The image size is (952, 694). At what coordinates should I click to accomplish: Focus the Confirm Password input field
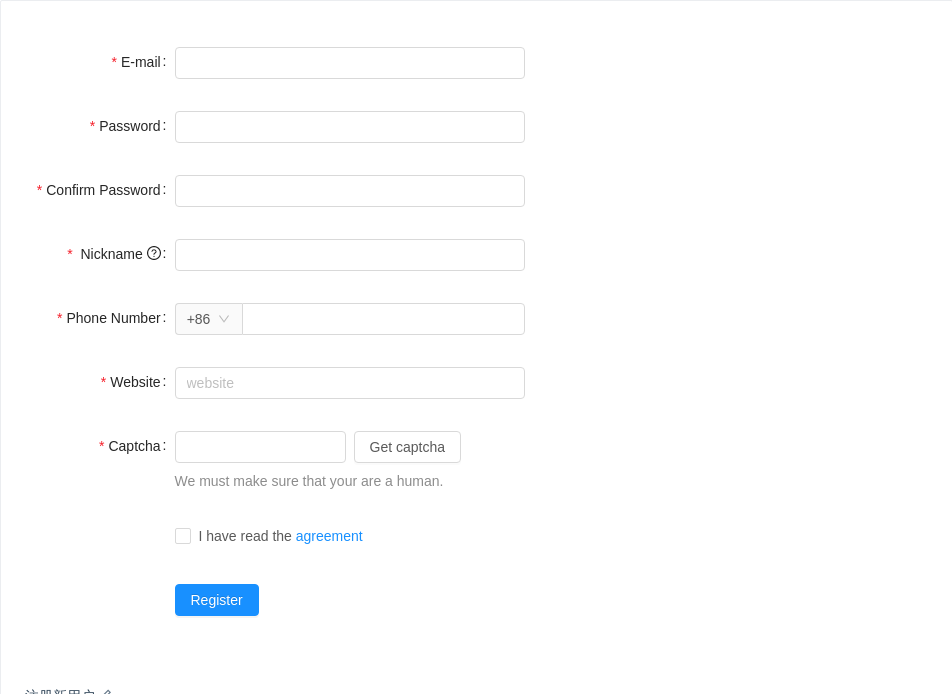pos(350,191)
